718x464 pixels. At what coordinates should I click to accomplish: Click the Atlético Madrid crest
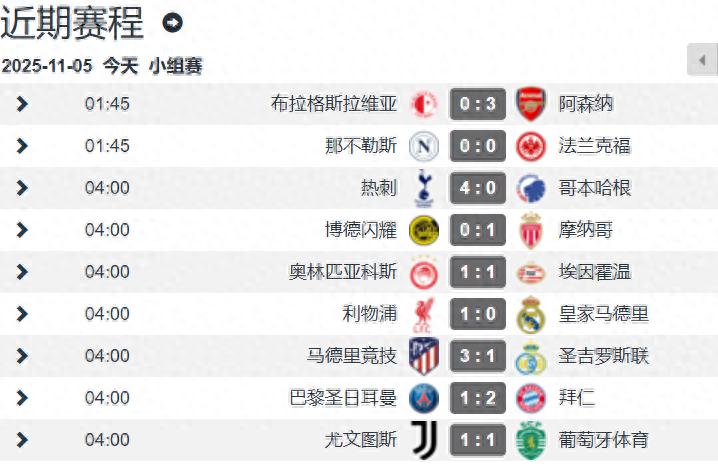click(424, 356)
